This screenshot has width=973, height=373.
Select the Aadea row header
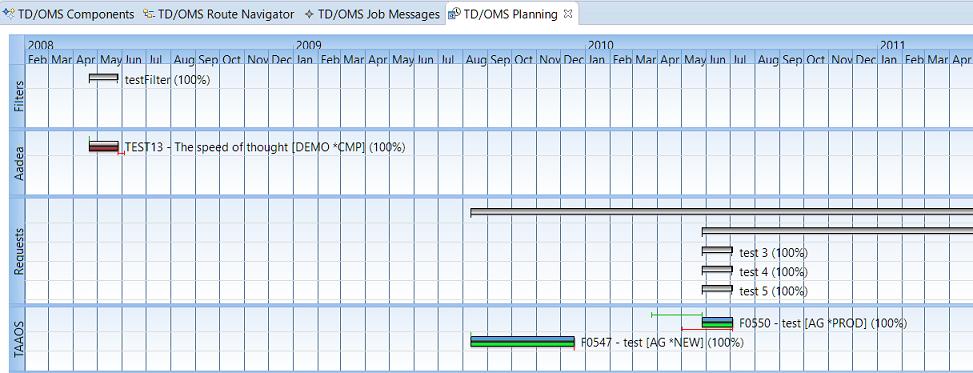18,163
